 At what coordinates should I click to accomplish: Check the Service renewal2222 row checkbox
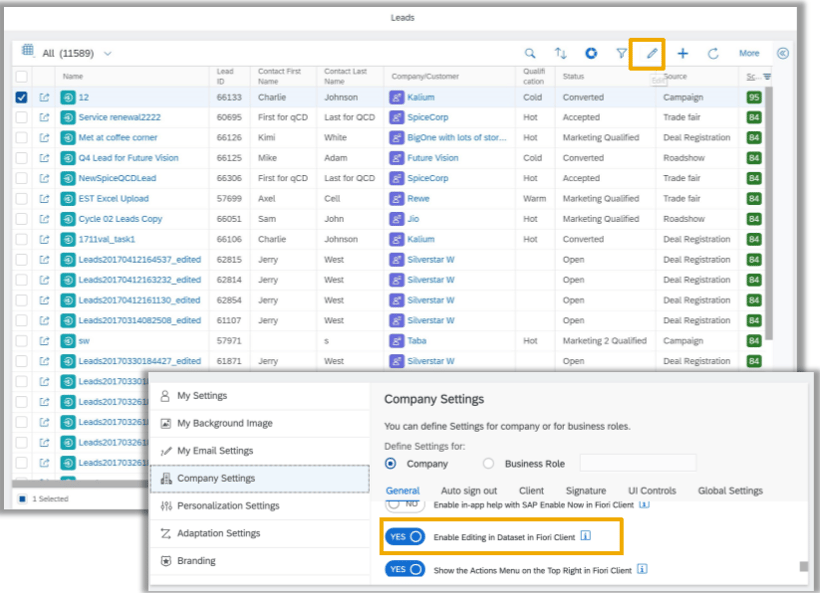(21, 117)
